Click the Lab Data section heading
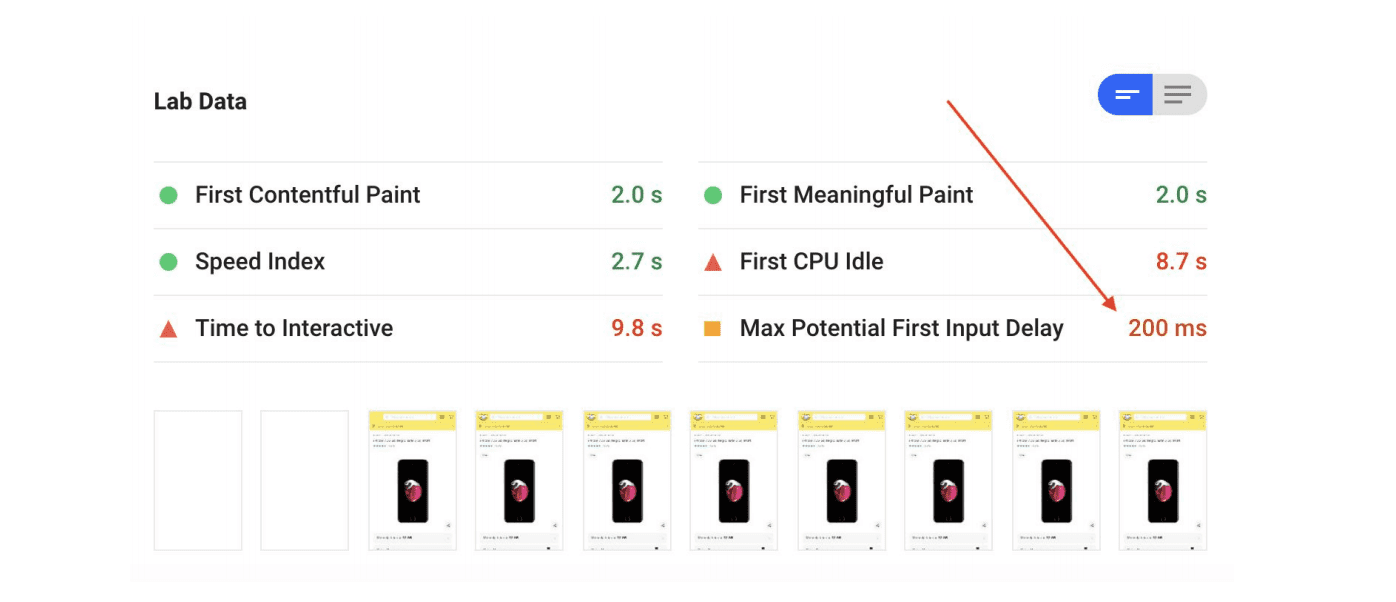The height and width of the screenshot is (602, 1396). click(x=200, y=101)
